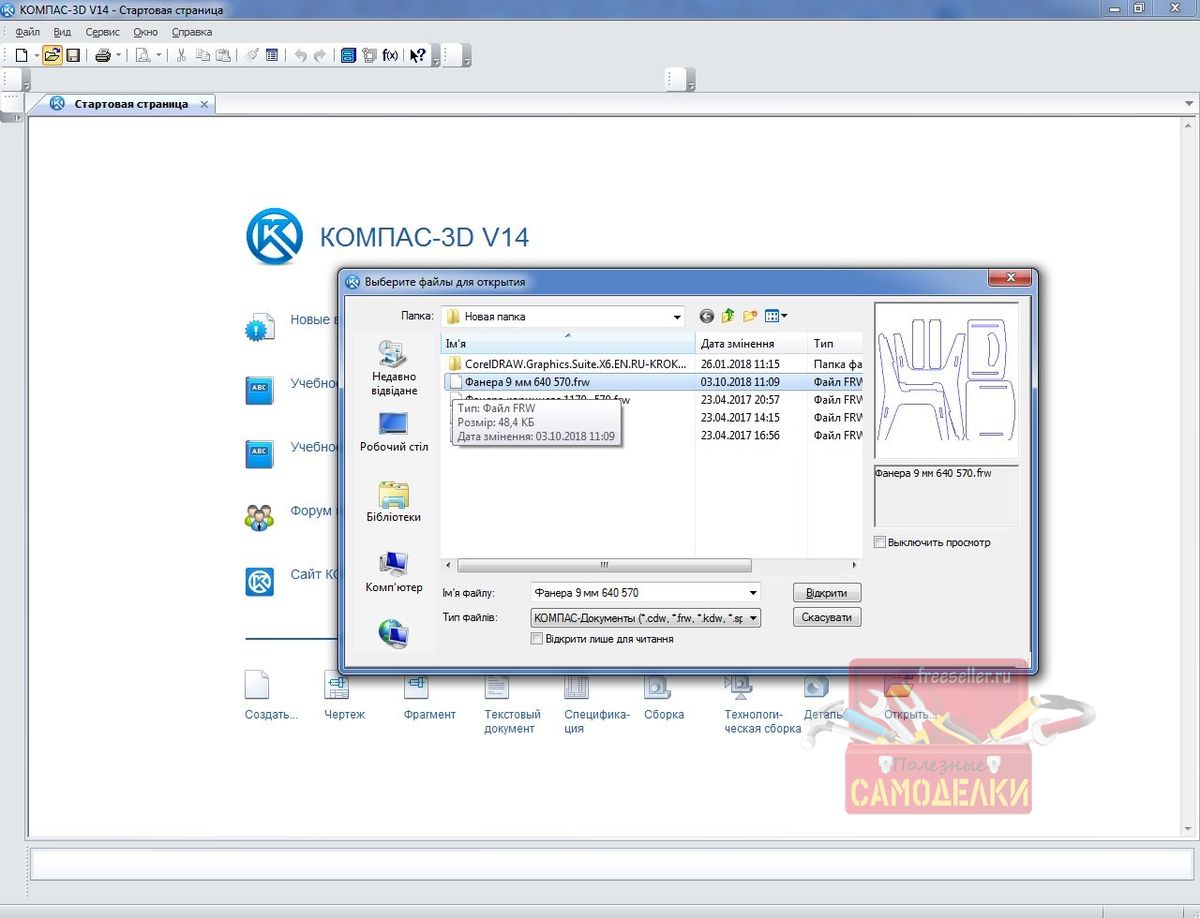Open the view menu dropdown arrow
The image size is (1200, 918).
coord(784,316)
